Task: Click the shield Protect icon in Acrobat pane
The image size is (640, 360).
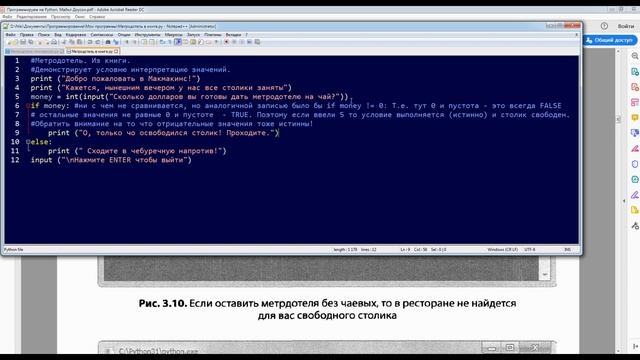Action: pos(635,164)
